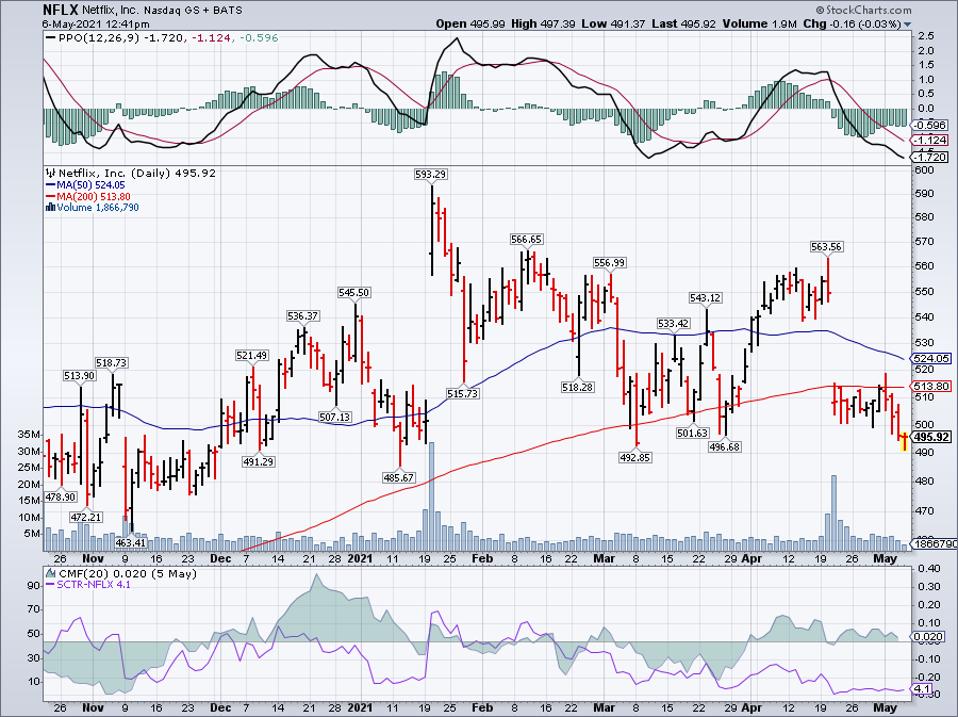Click the 492.85 low label
Screen dimensions: 958x717
click(635, 457)
